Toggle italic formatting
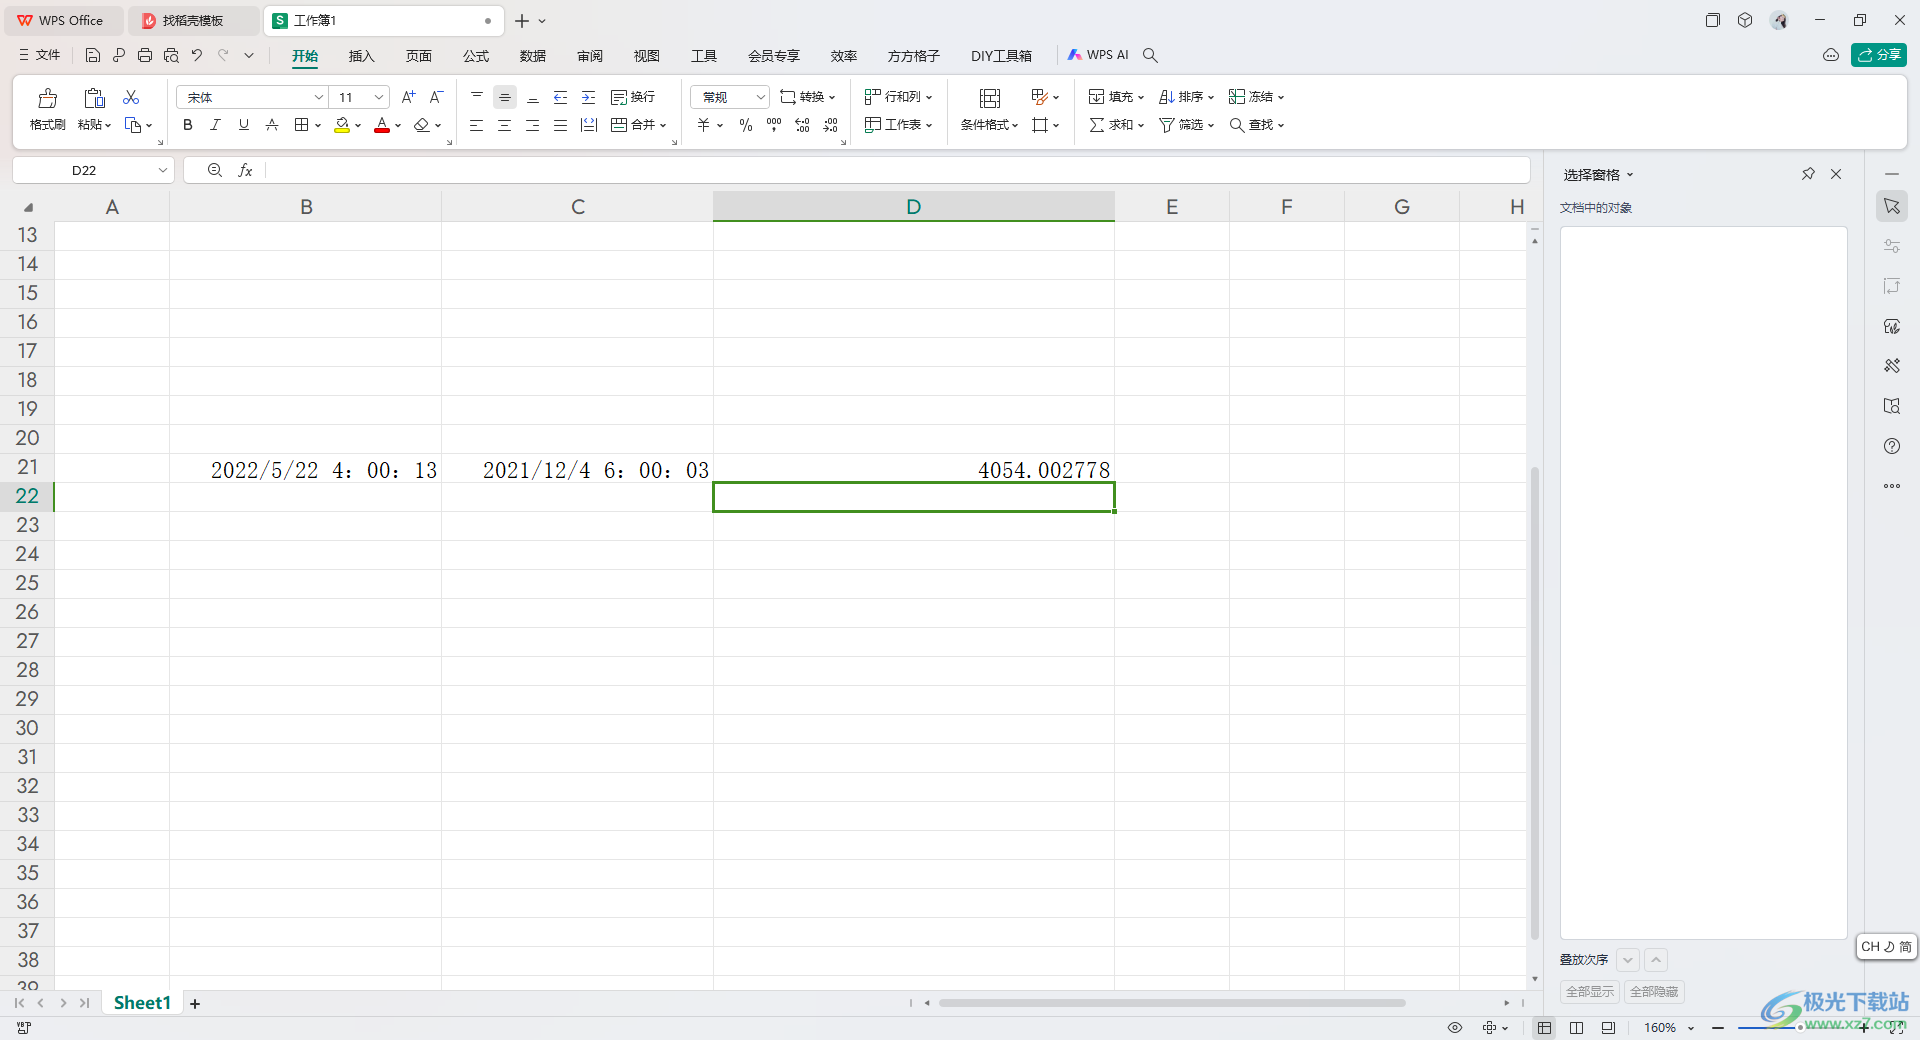The height and width of the screenshot is (1040, 1920). [215, 125]
